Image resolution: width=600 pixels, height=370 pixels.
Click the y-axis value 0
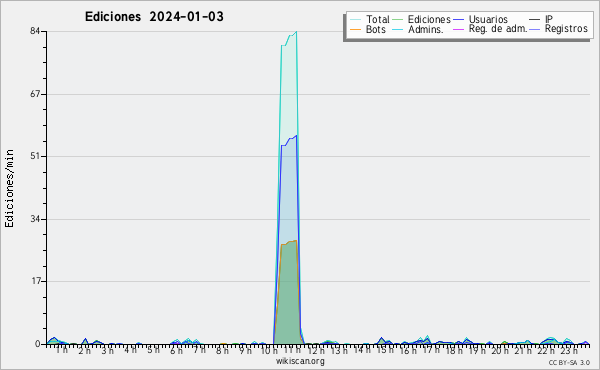coord(38,344)
